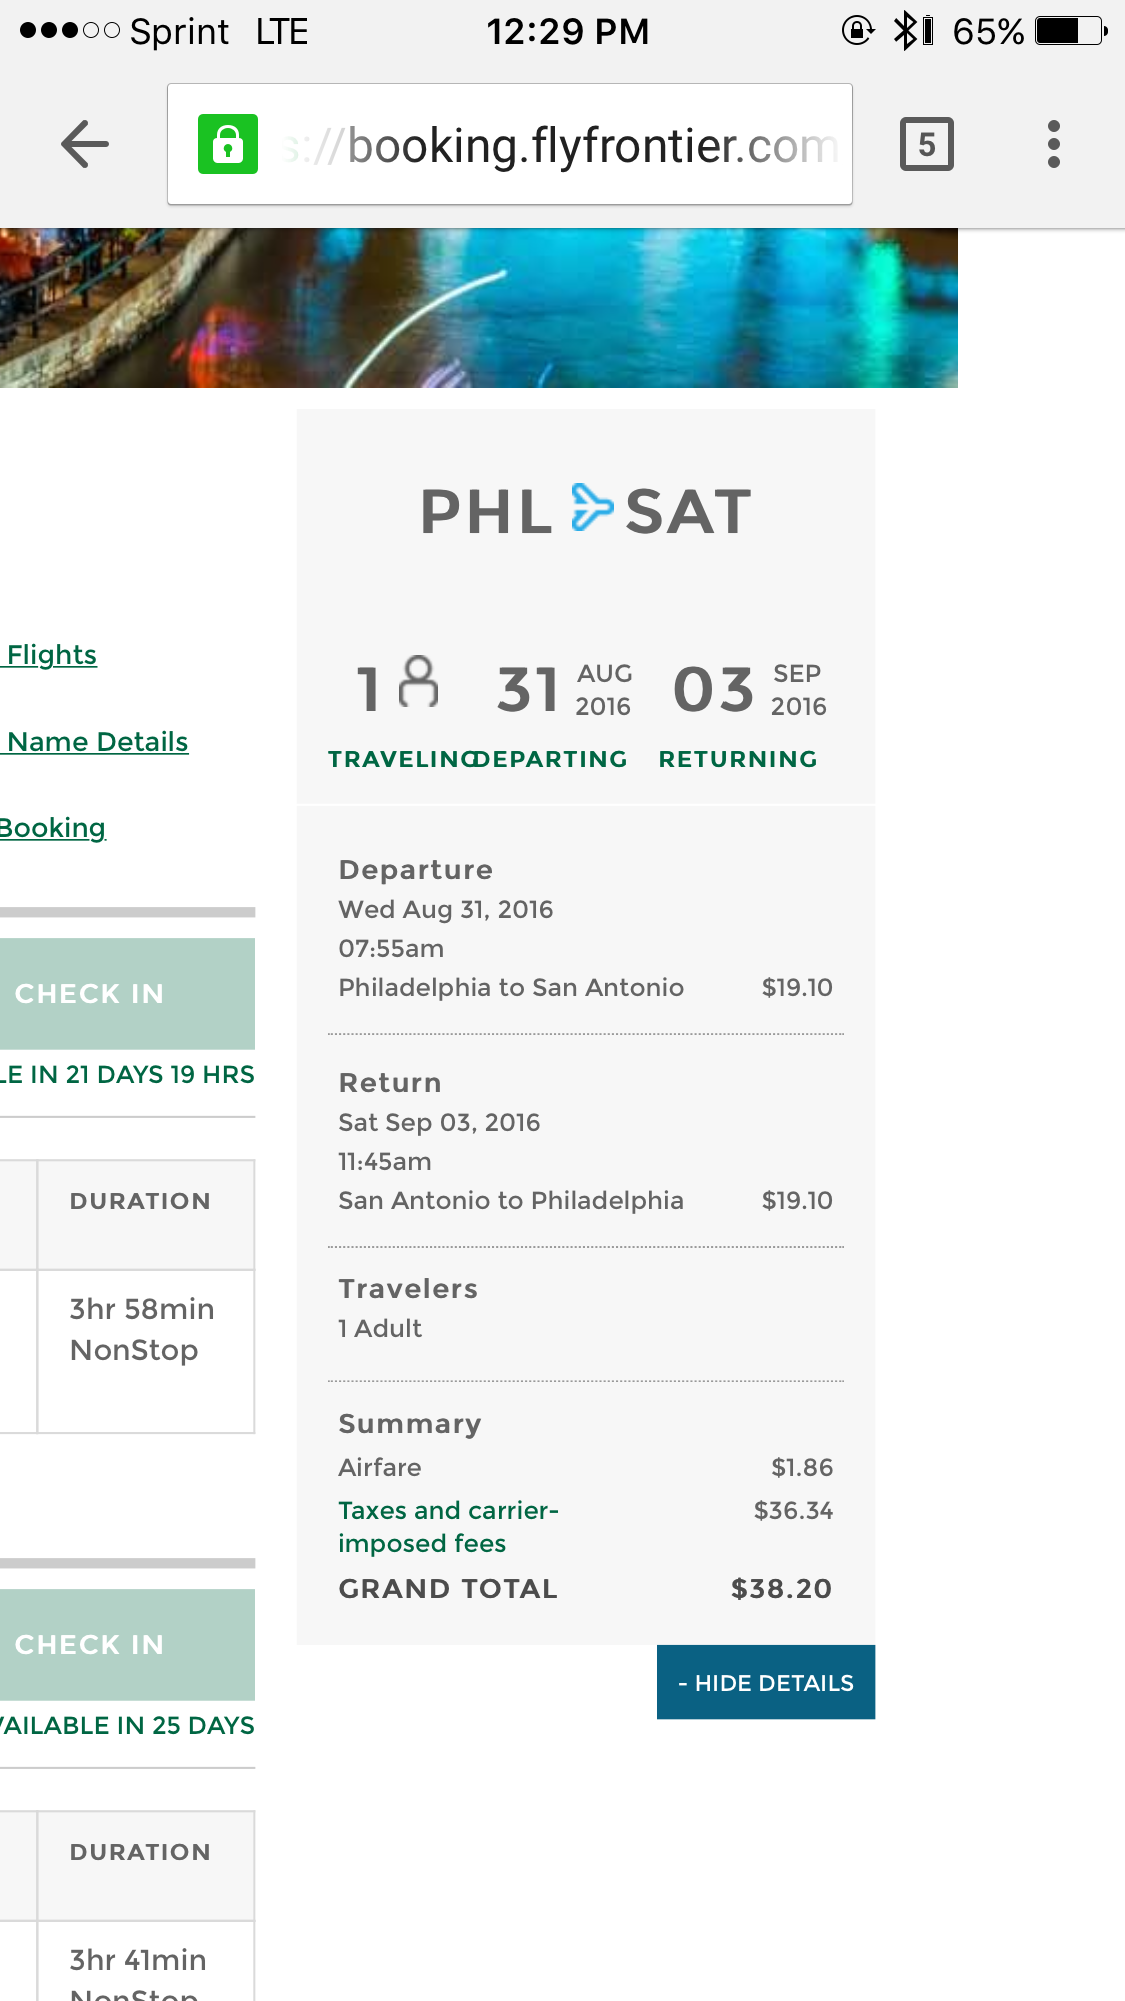Tap the airplane icon between PHL and SAT
Viewport: 1125px width, 2001px height.
point(591,508)
